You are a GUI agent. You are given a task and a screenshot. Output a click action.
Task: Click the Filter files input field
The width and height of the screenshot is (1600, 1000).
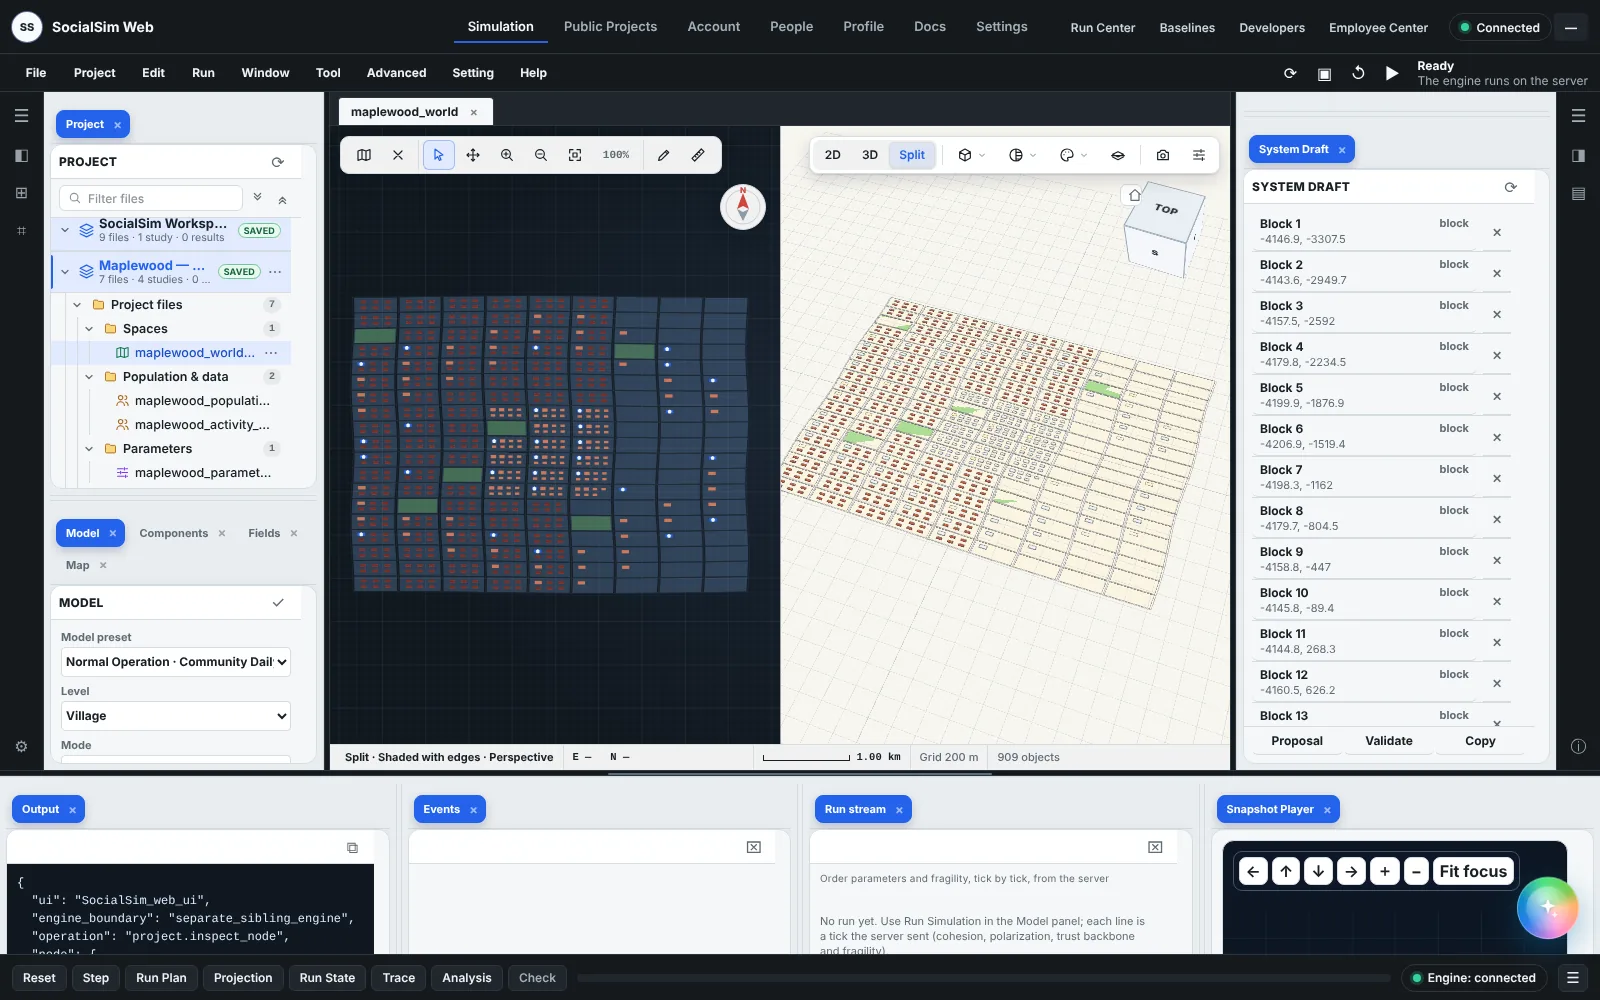pyautogui.click(x=151, y=198)
